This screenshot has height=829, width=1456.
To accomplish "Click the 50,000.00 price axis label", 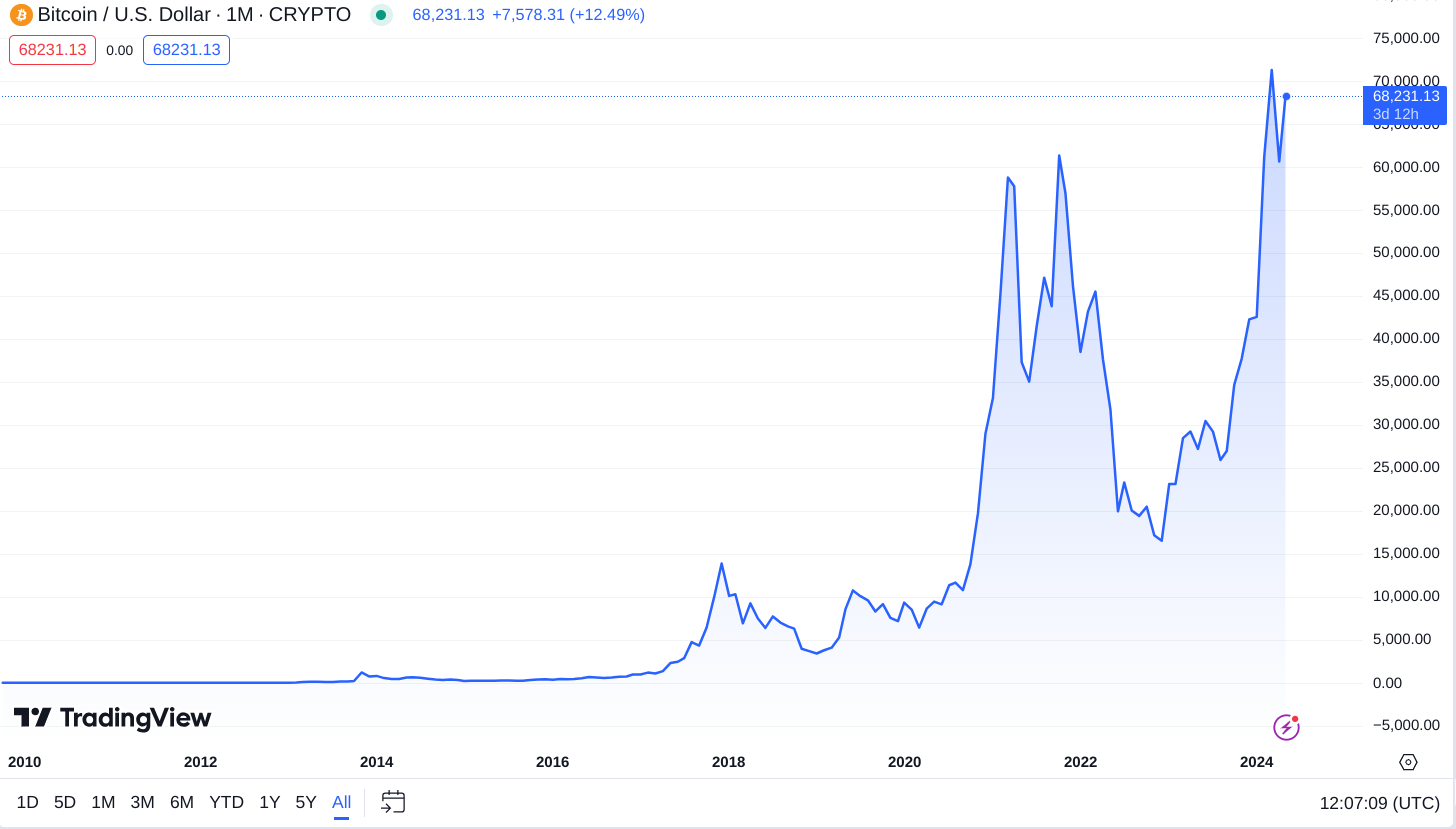I will coord(1406,253).
